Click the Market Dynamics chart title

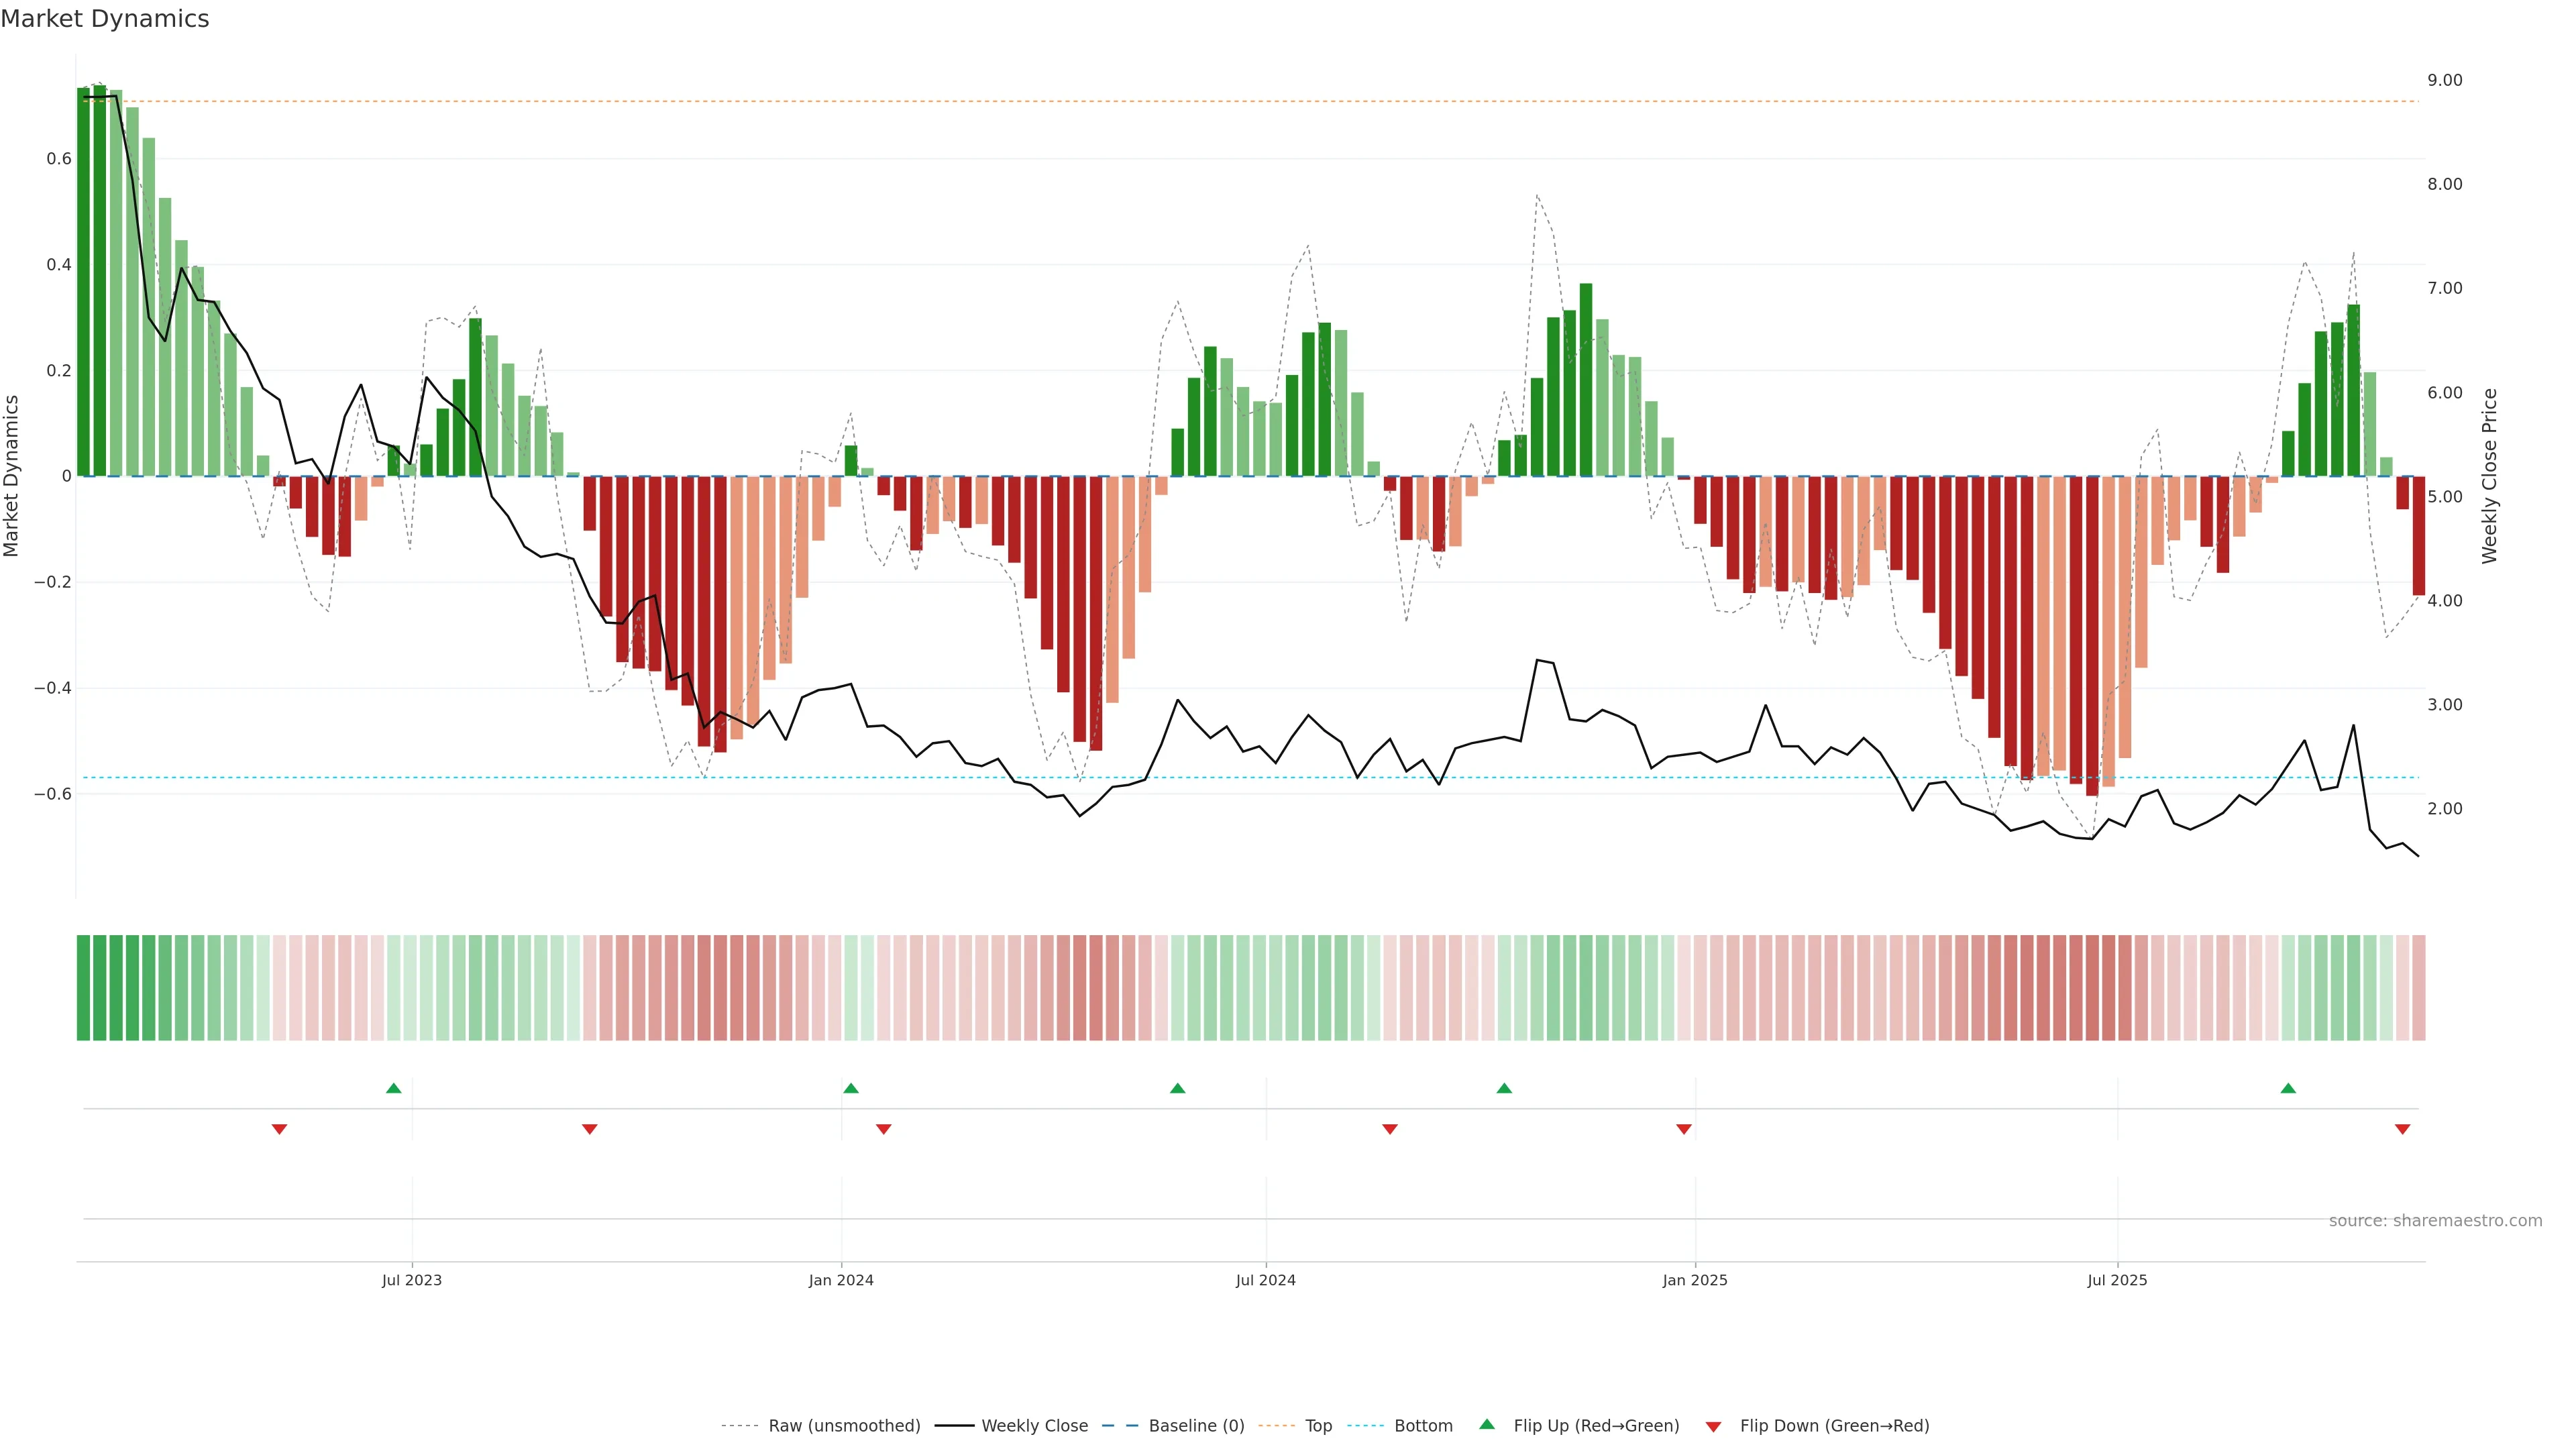click(x=105, y=19)
